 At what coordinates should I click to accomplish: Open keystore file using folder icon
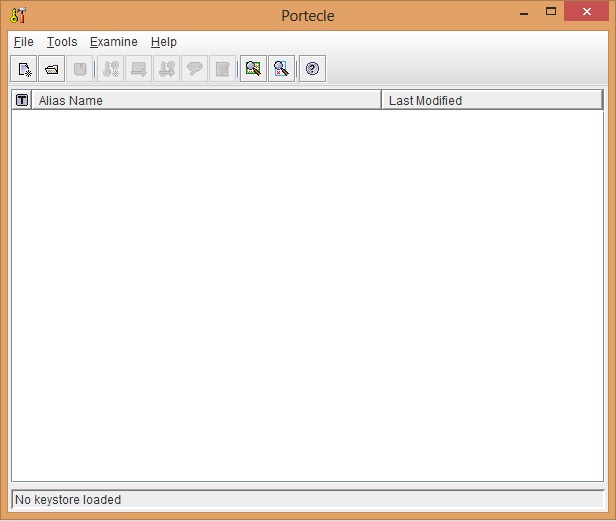(x=52, y=69)
